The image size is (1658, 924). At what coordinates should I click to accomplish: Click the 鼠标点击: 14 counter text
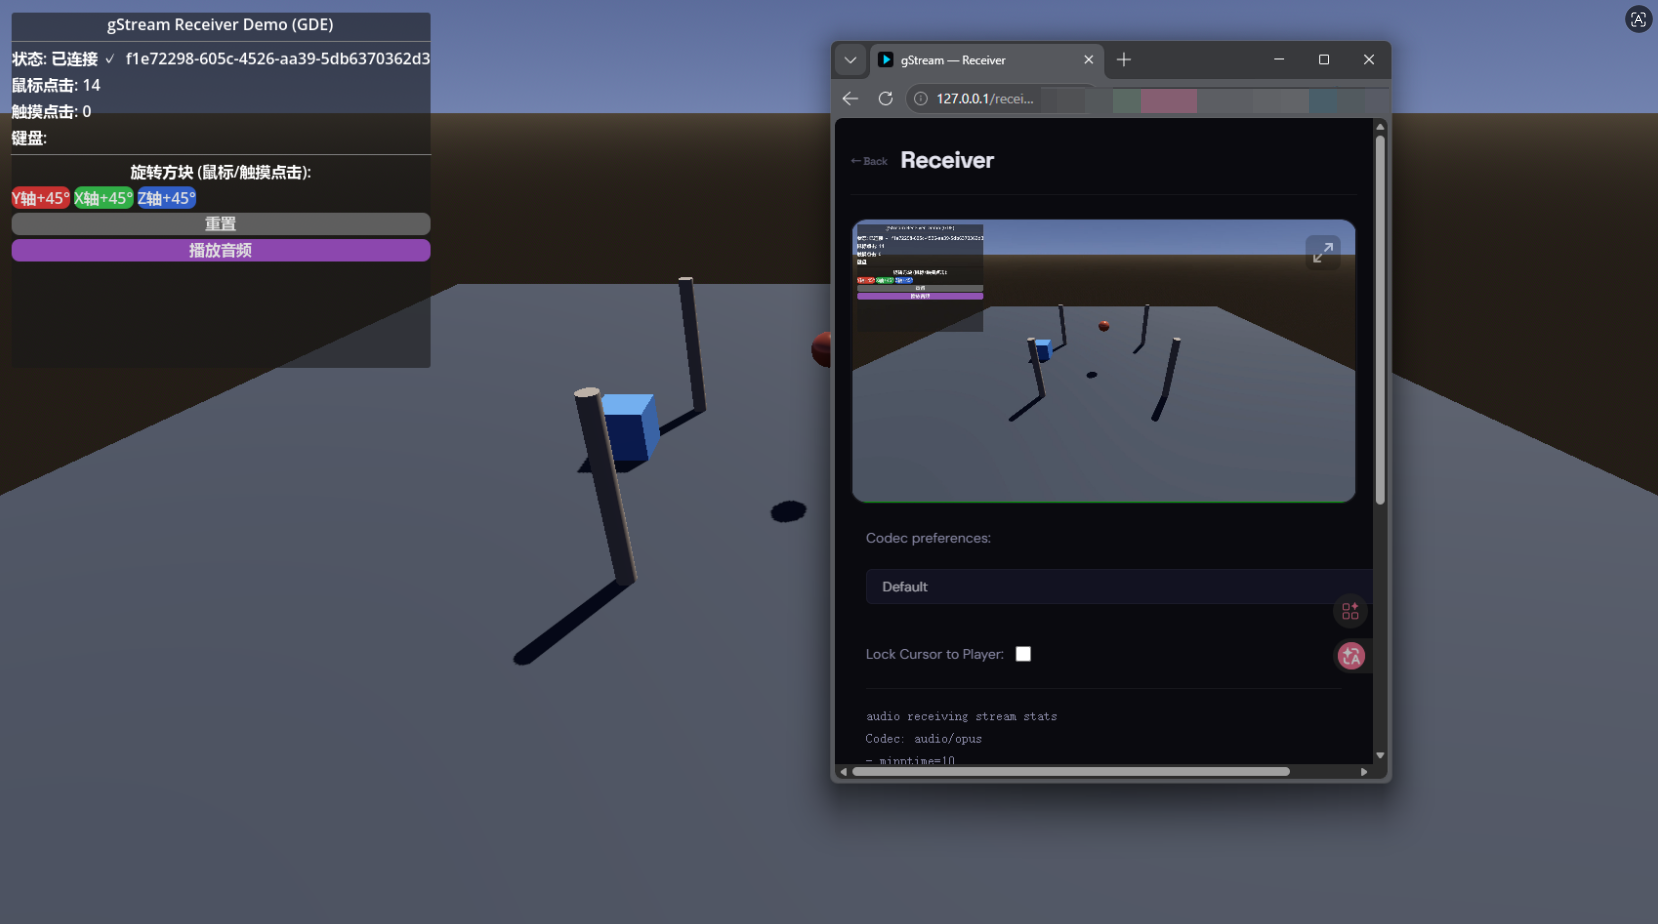click(x=56, y=85)
